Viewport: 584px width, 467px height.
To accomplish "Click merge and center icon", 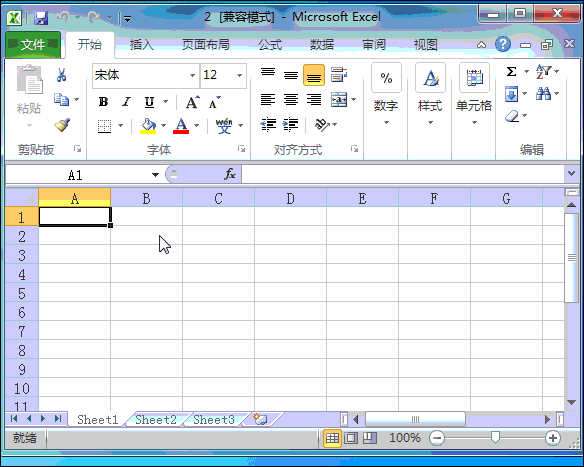I will tap(339, 99).
